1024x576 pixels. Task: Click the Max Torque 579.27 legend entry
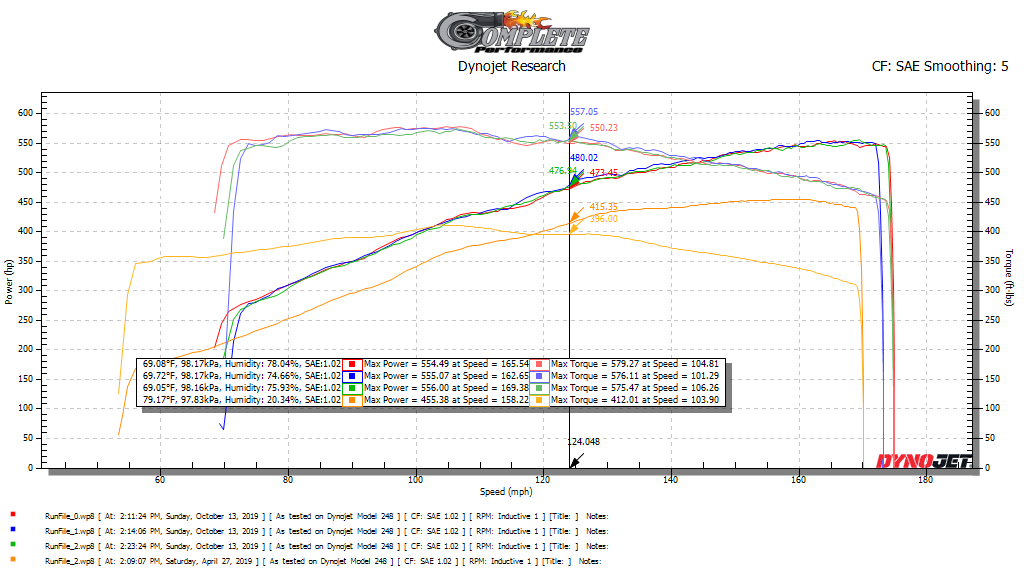(634, 364)
